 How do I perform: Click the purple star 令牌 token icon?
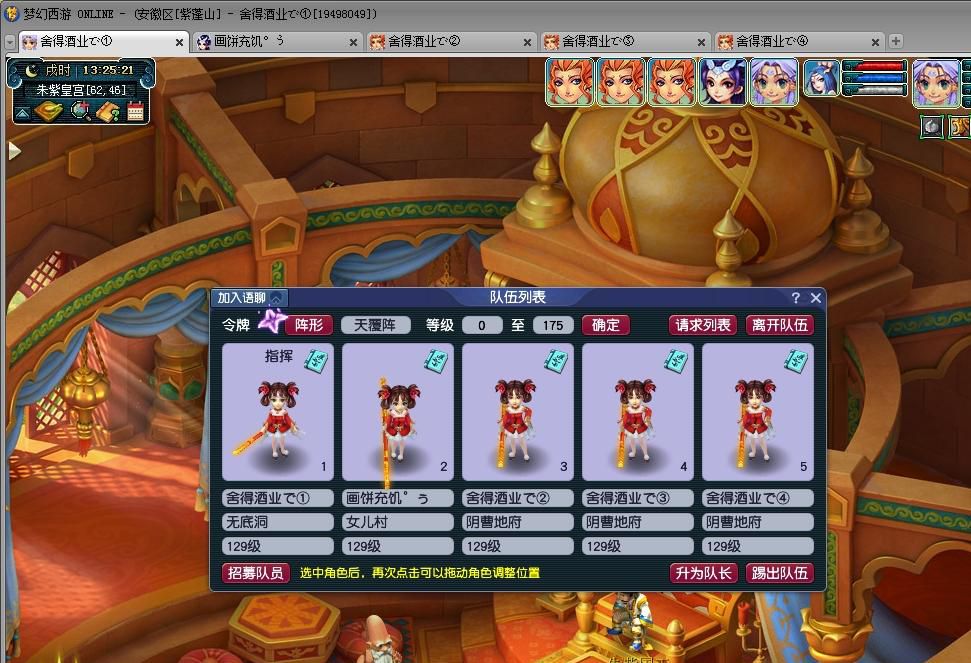[x=272, y=321]
